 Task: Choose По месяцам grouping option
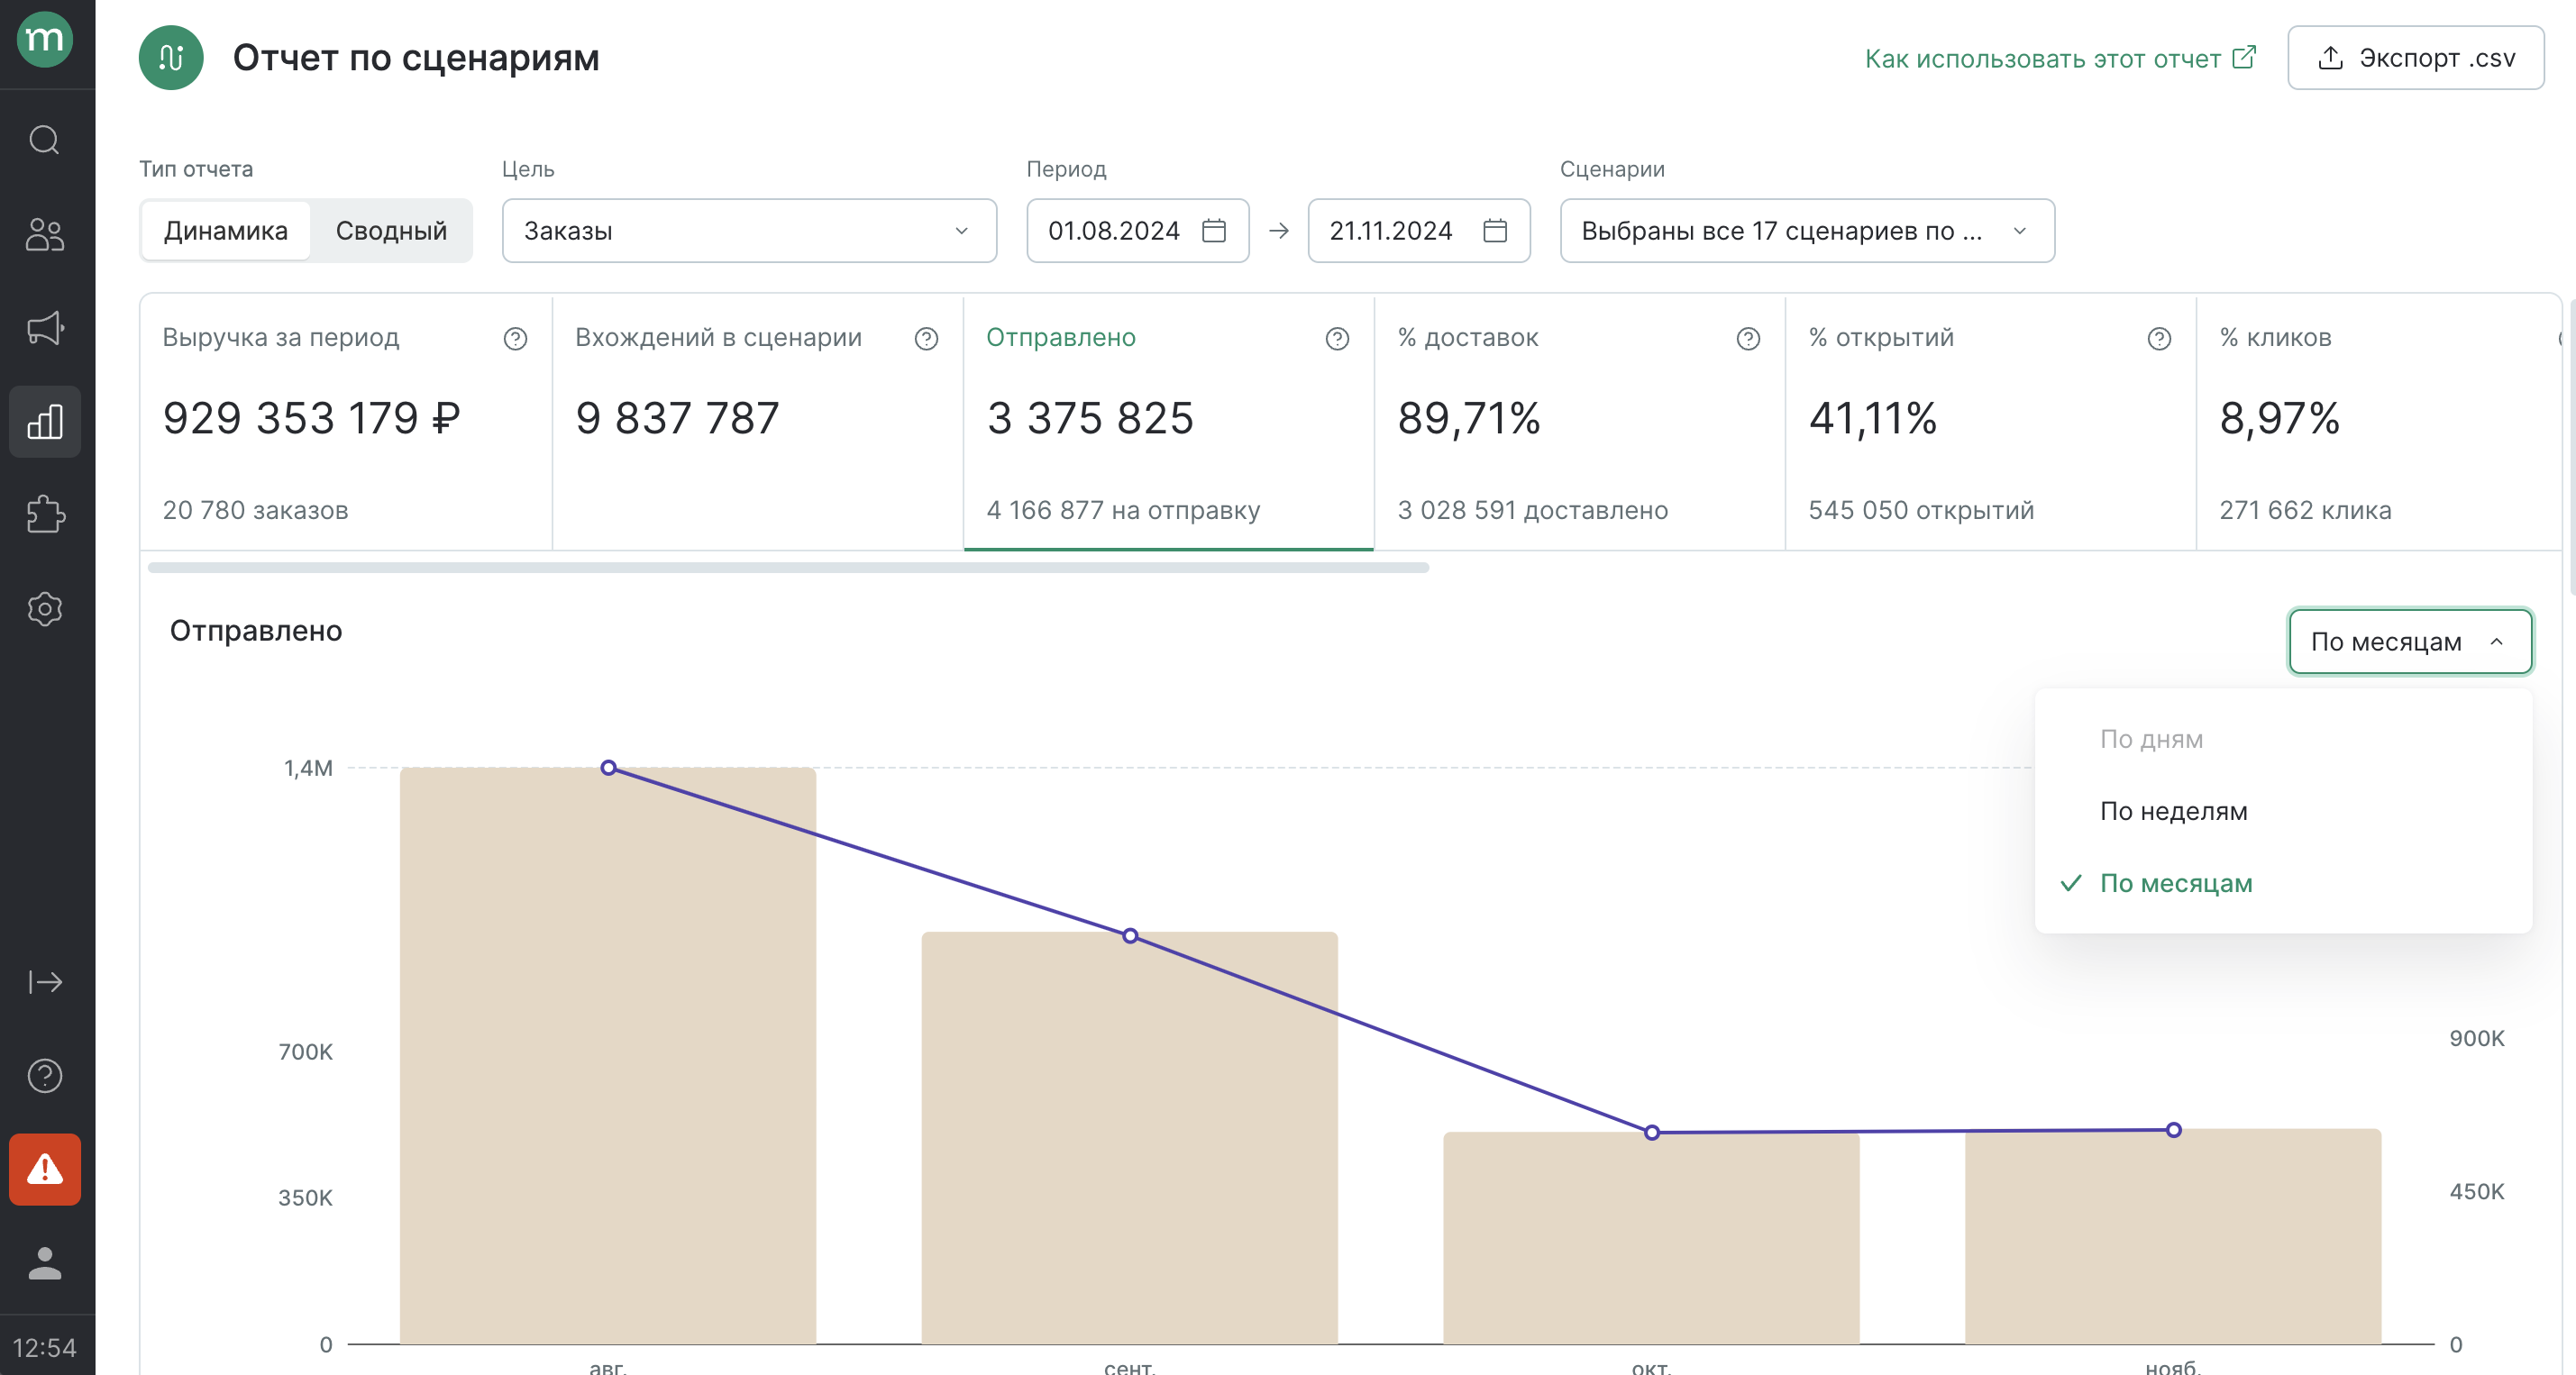[x=2284, y=883]
